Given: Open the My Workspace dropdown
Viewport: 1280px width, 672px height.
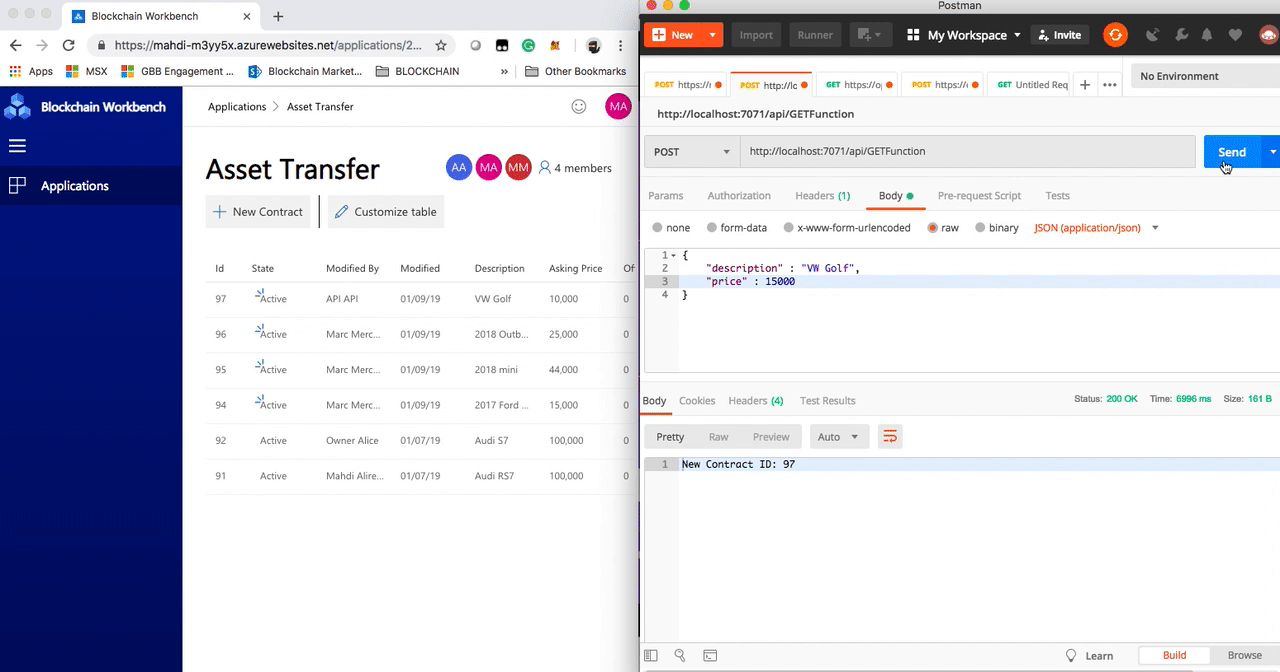Looking at the screenshot, I should click(x=964, y=35).
